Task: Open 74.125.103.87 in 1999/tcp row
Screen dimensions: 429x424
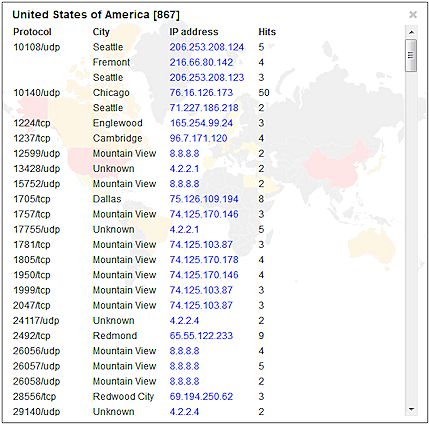Action: 201,290
